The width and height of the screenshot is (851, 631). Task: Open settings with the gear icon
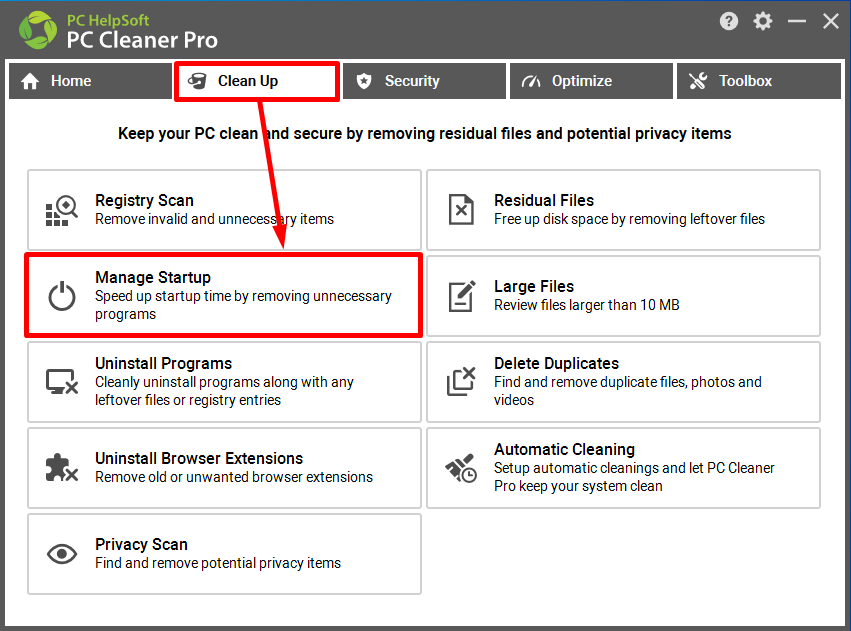(763, 21)
